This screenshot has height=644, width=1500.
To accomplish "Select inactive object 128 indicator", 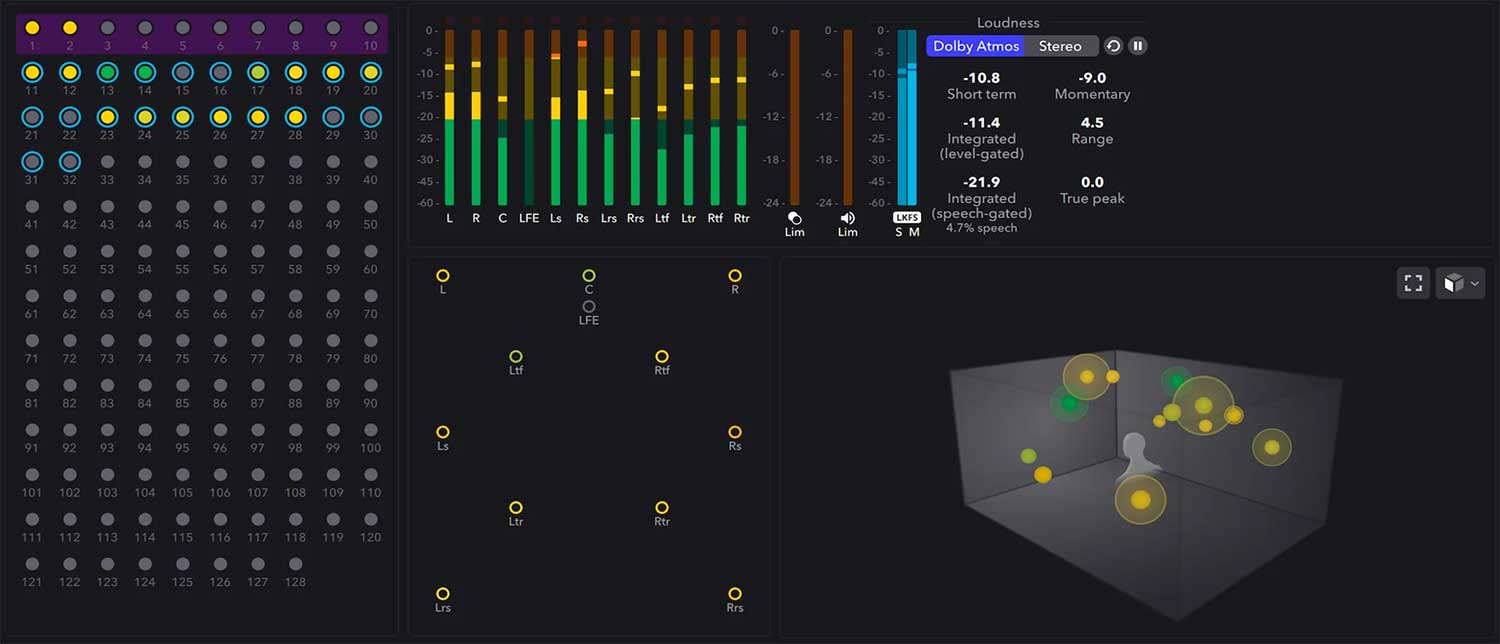I will point(295,563).
